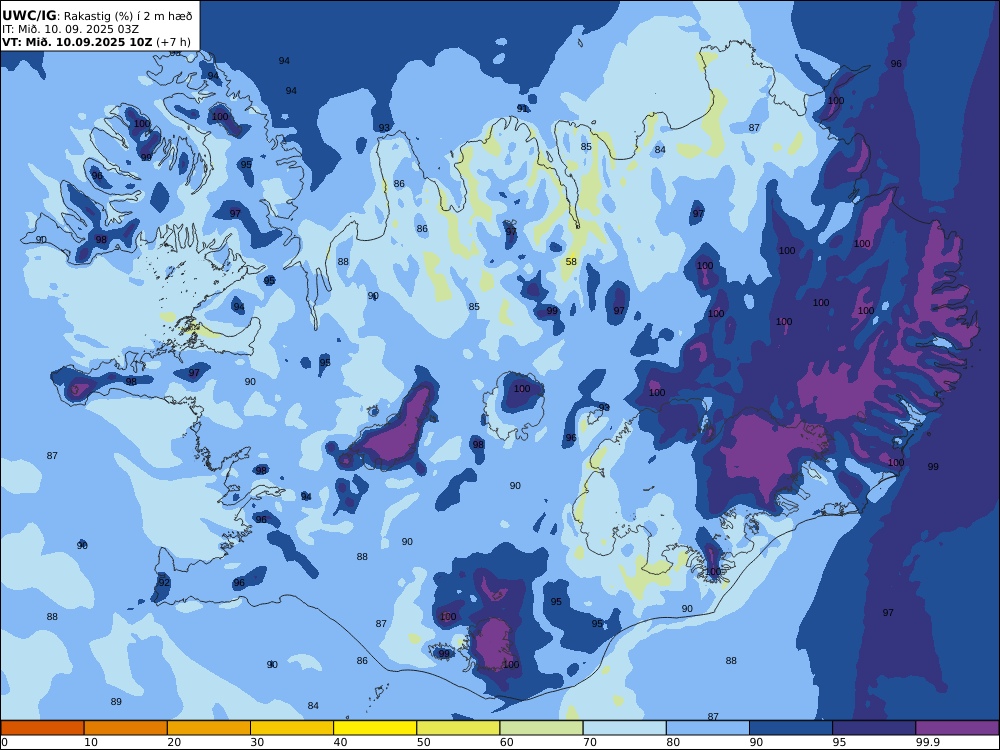Click the title text 'UWC/IG: Rakastig (%) í 2 m hæð'
Viewport: 1000px width, 750px height.
tap(97, 16)
